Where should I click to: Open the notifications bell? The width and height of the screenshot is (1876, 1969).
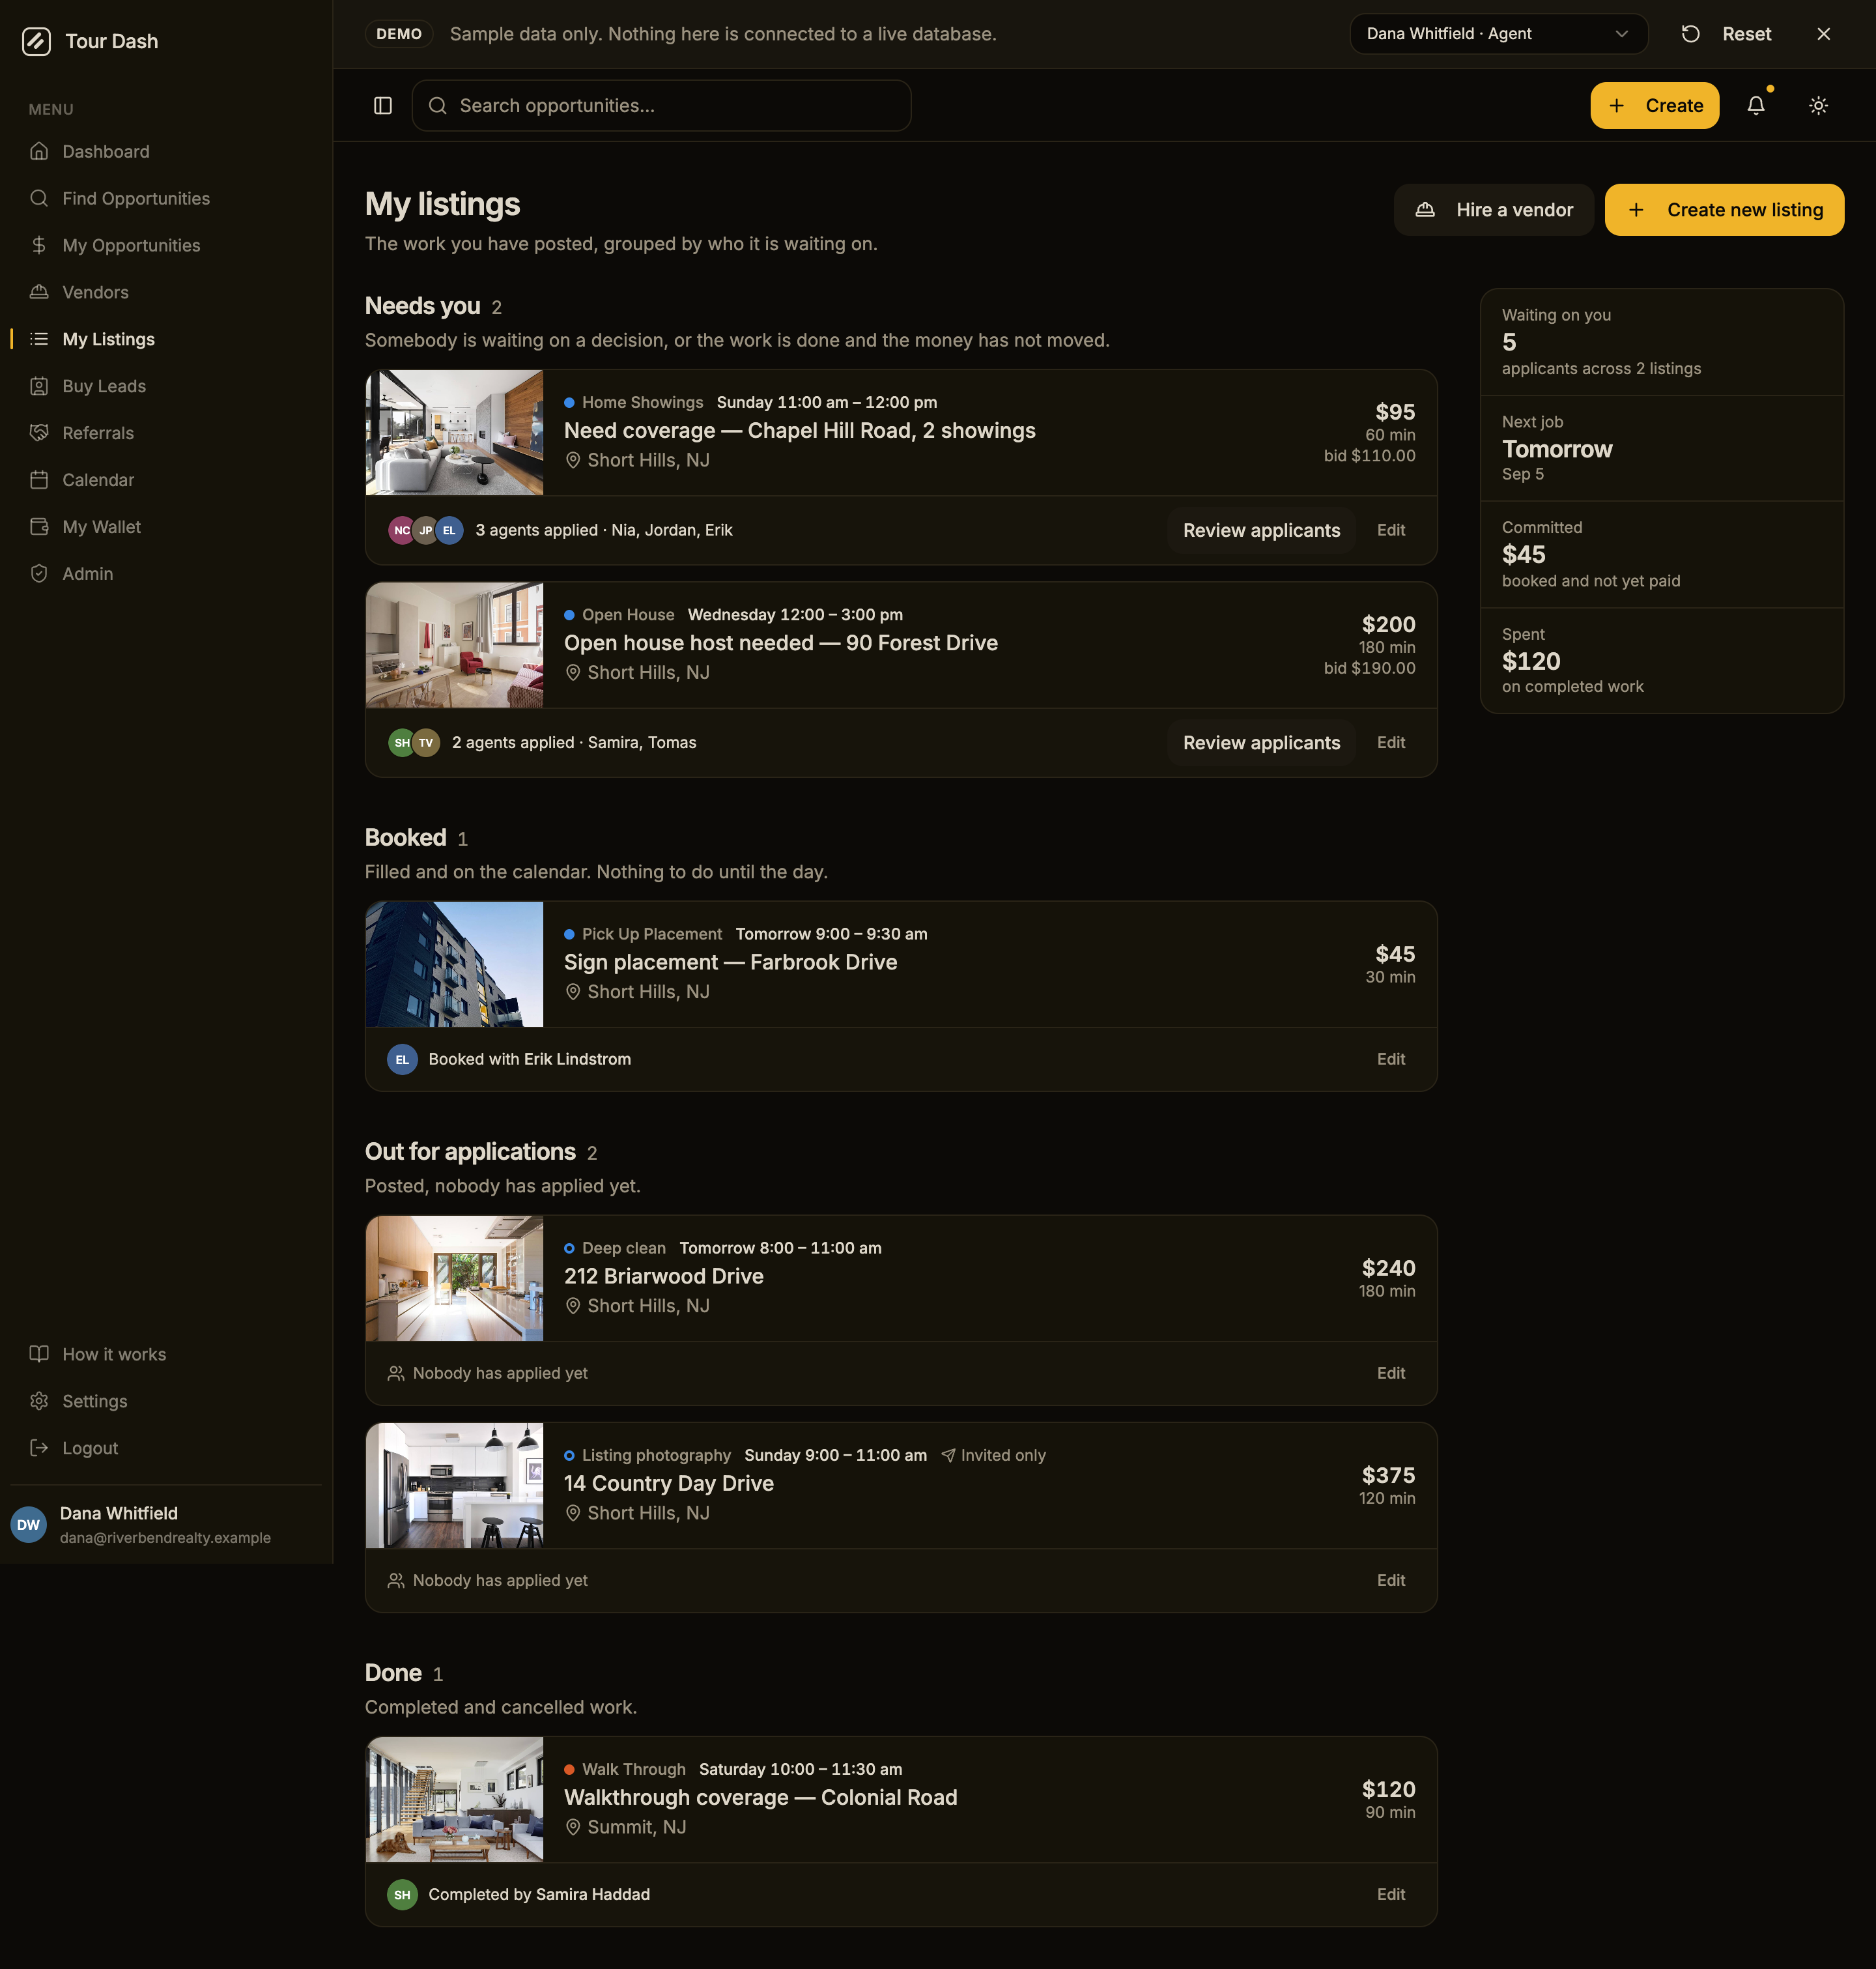[1756, 106]
